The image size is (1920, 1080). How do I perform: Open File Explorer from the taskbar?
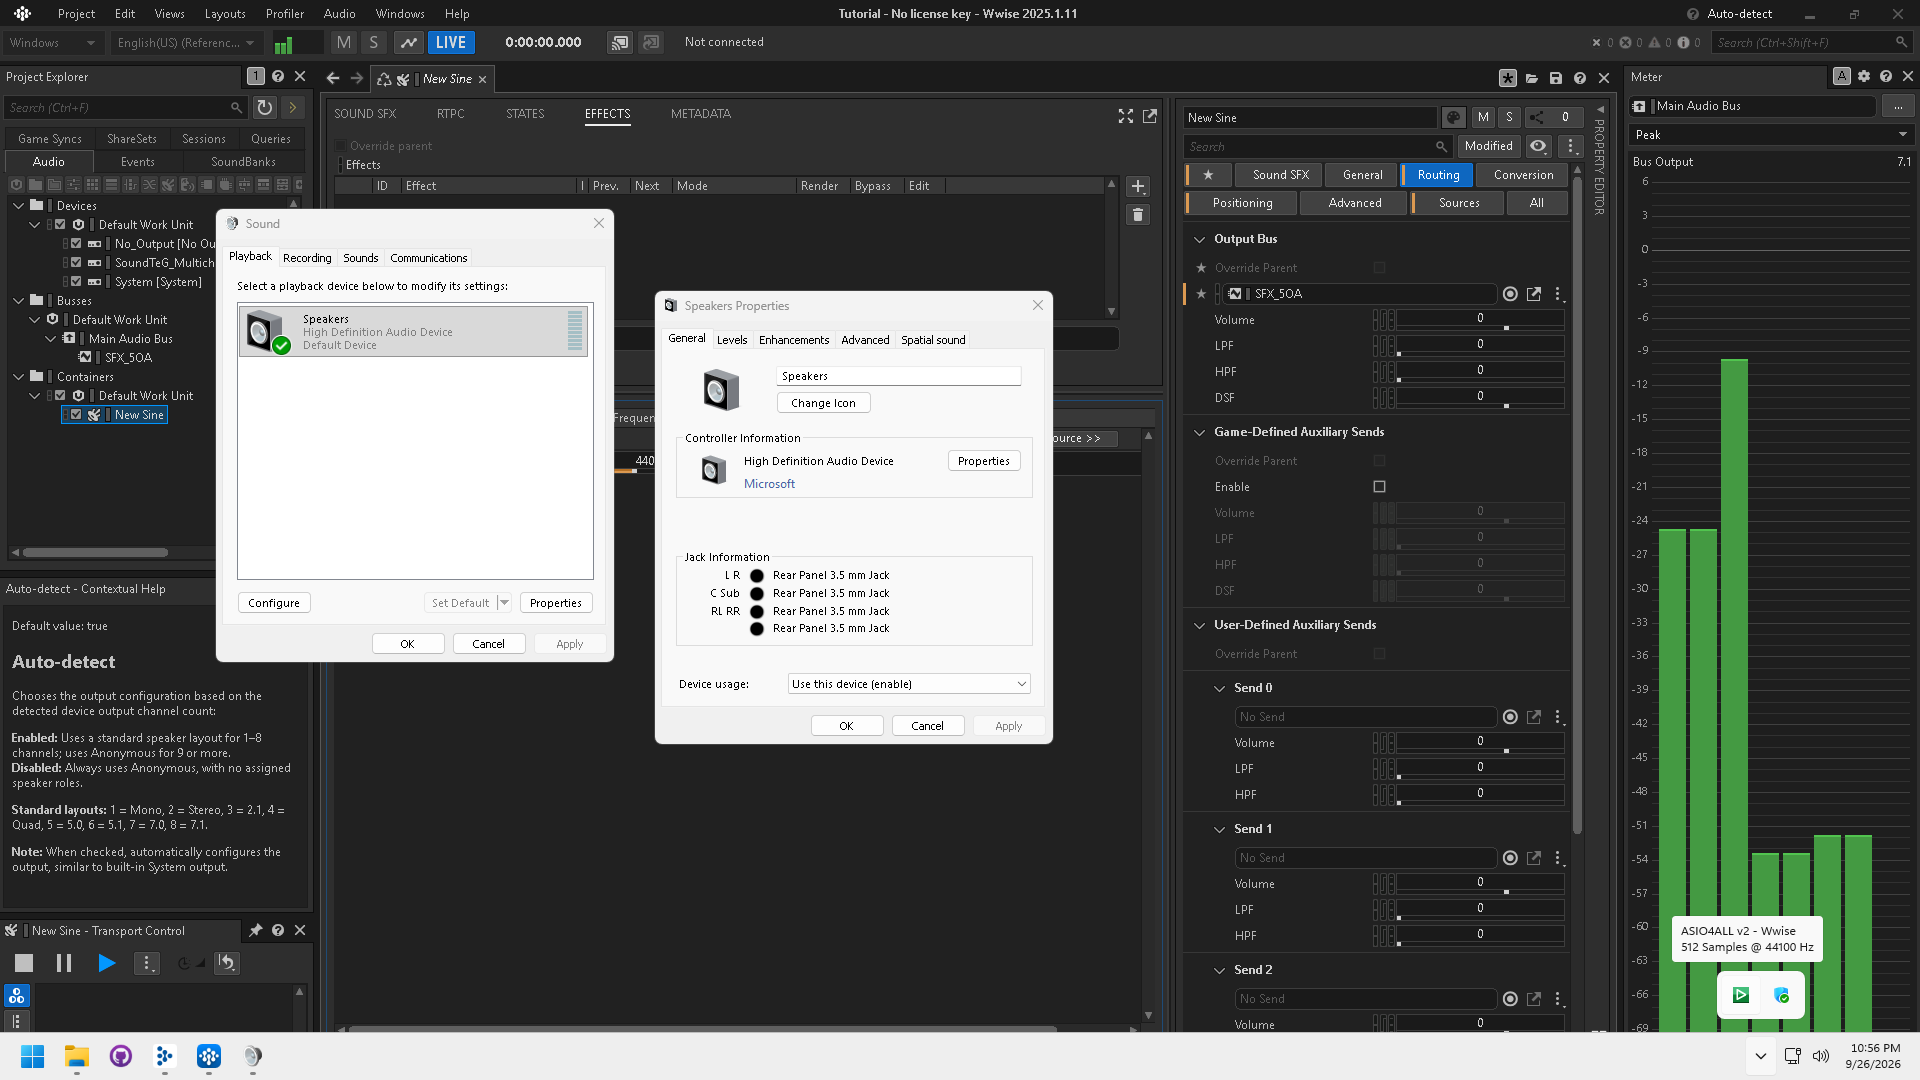77,1056
